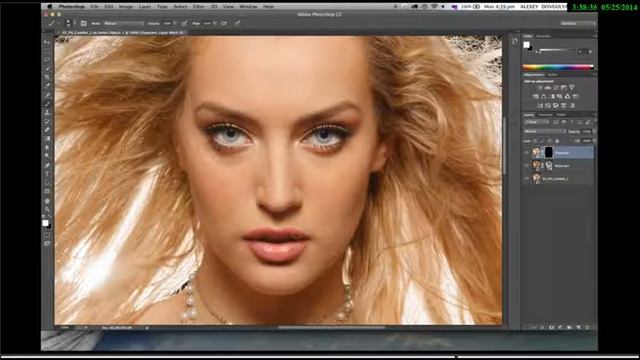
Task: Select the Eyedropper tool
Action: click(x=47, y=86)
